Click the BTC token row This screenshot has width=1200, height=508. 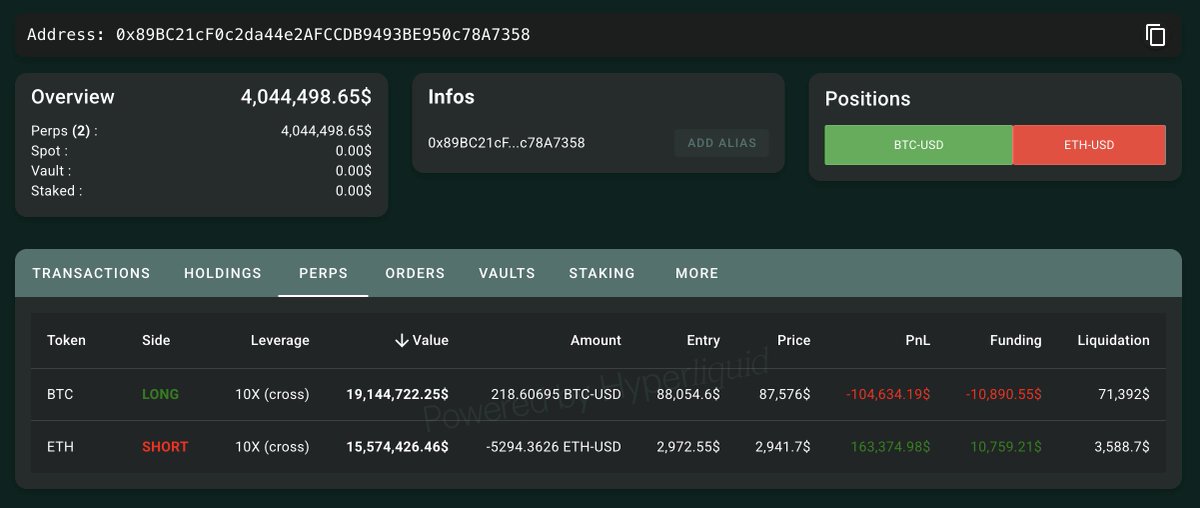(x=60, y=394)
